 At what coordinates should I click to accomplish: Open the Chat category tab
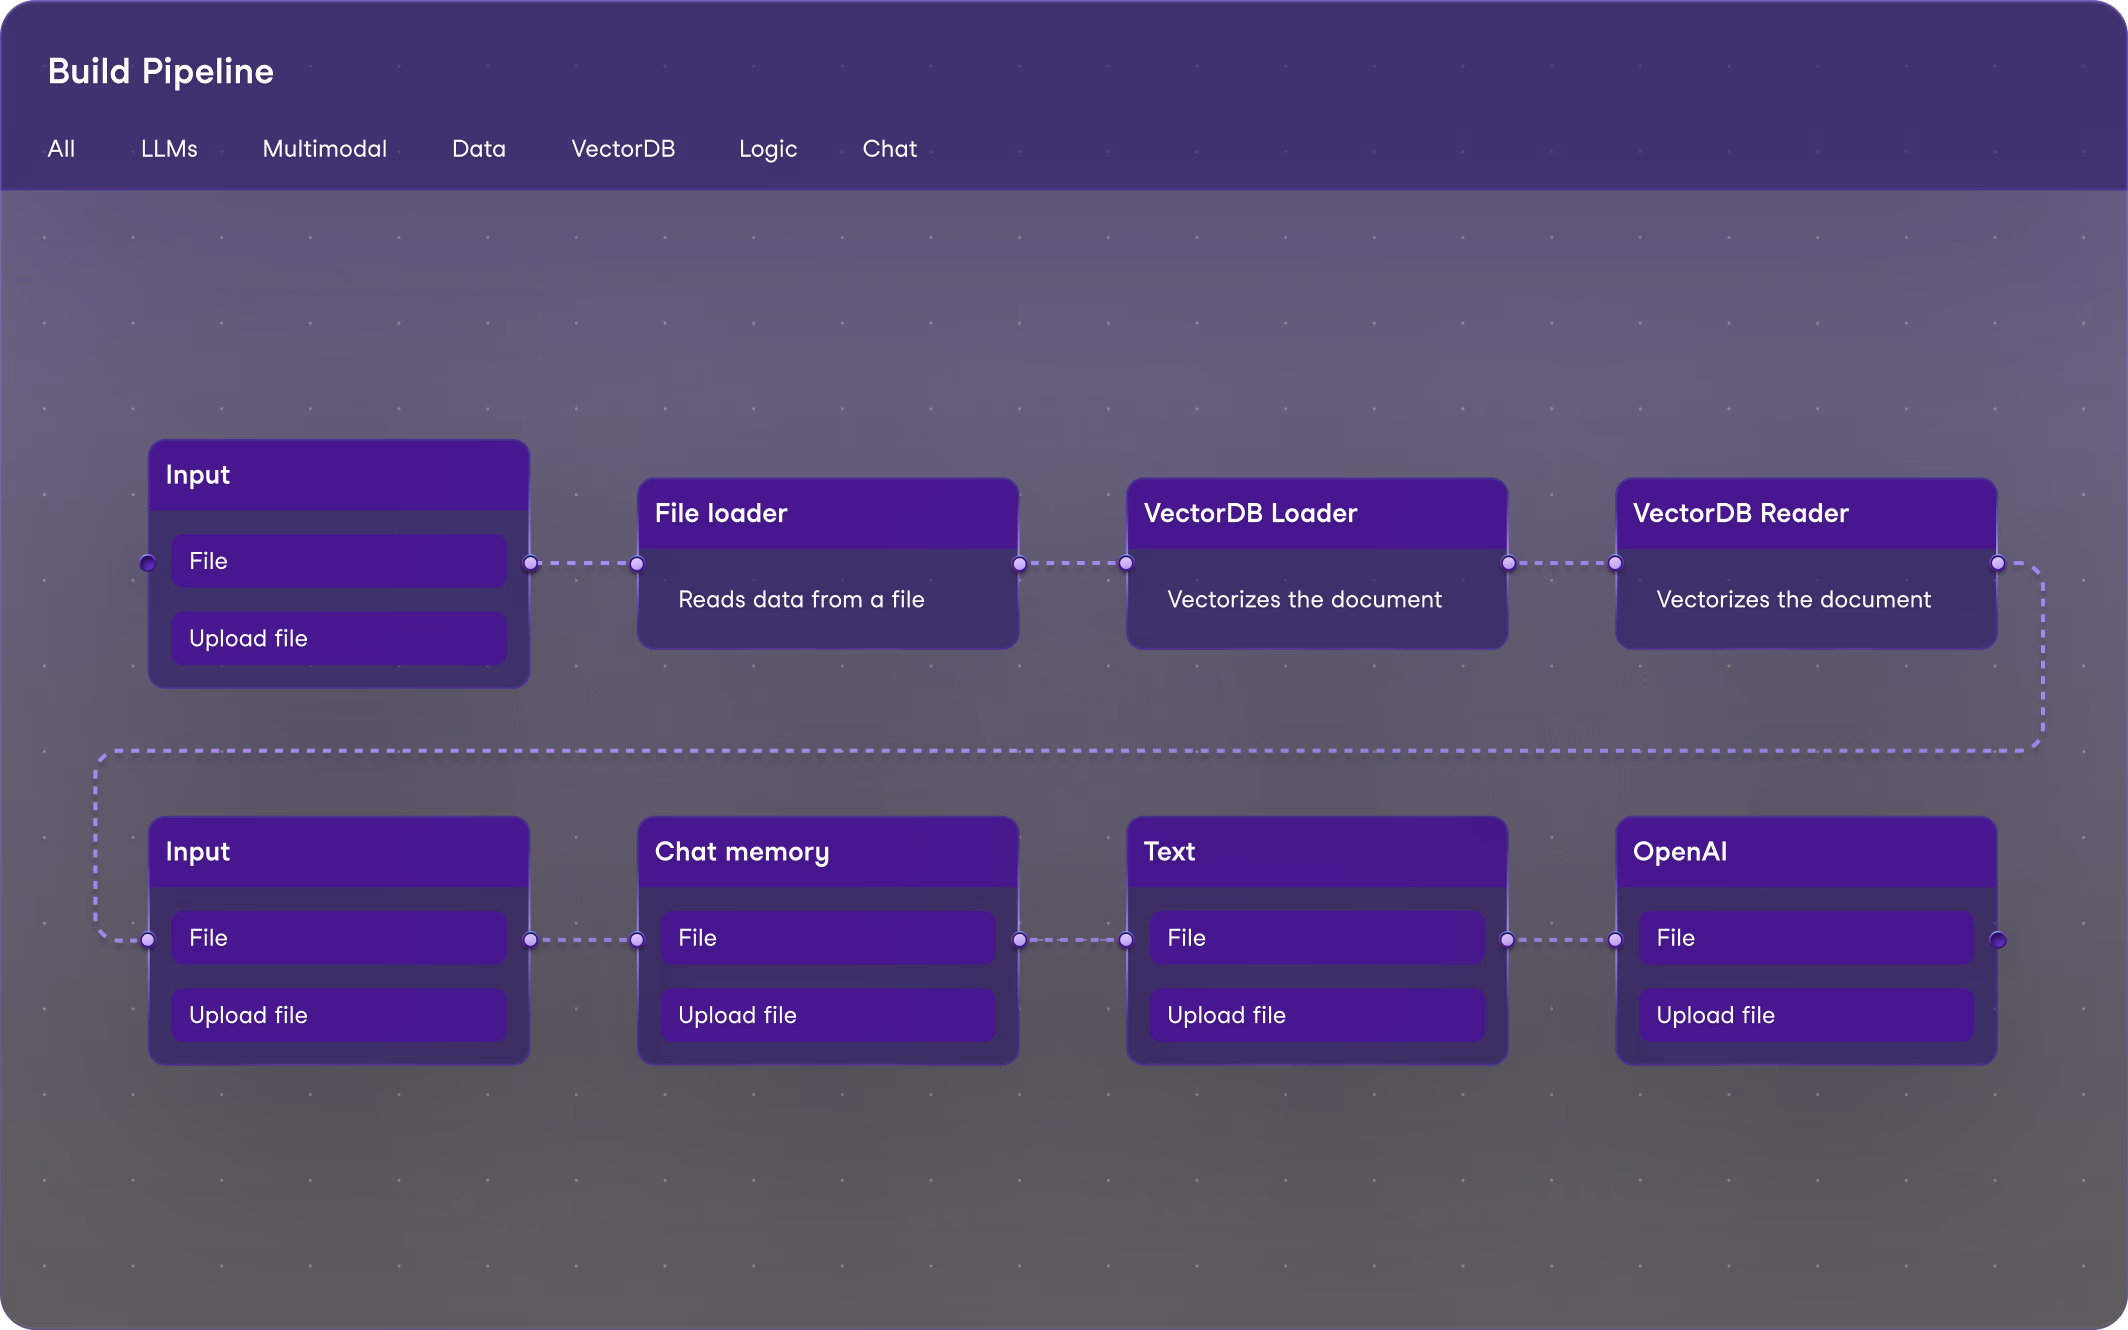point(889,148)
